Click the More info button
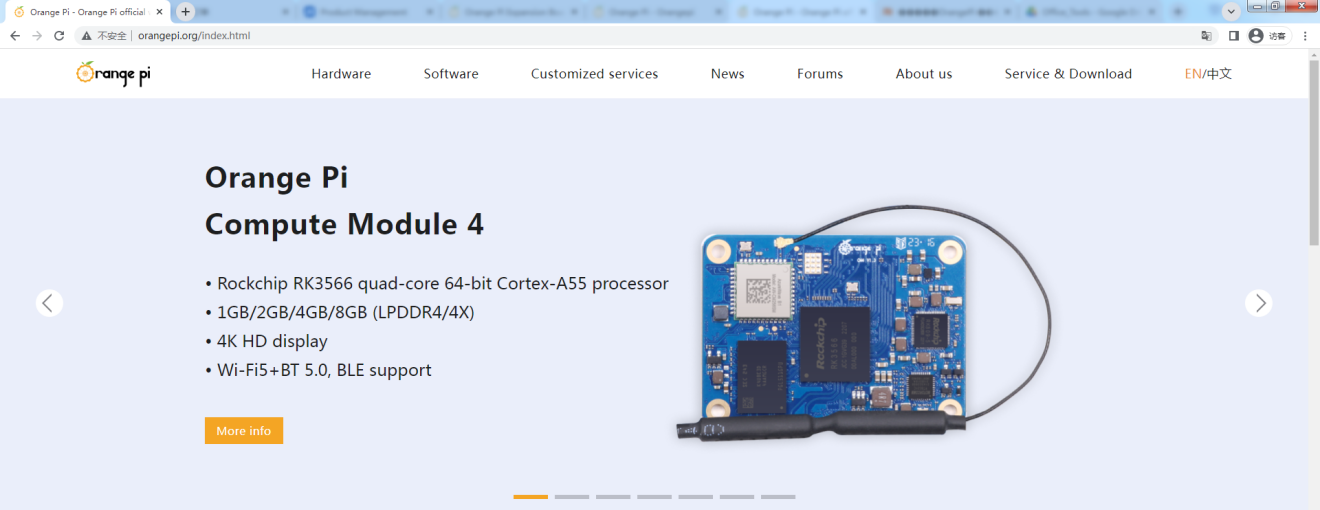 pos(244,430)
